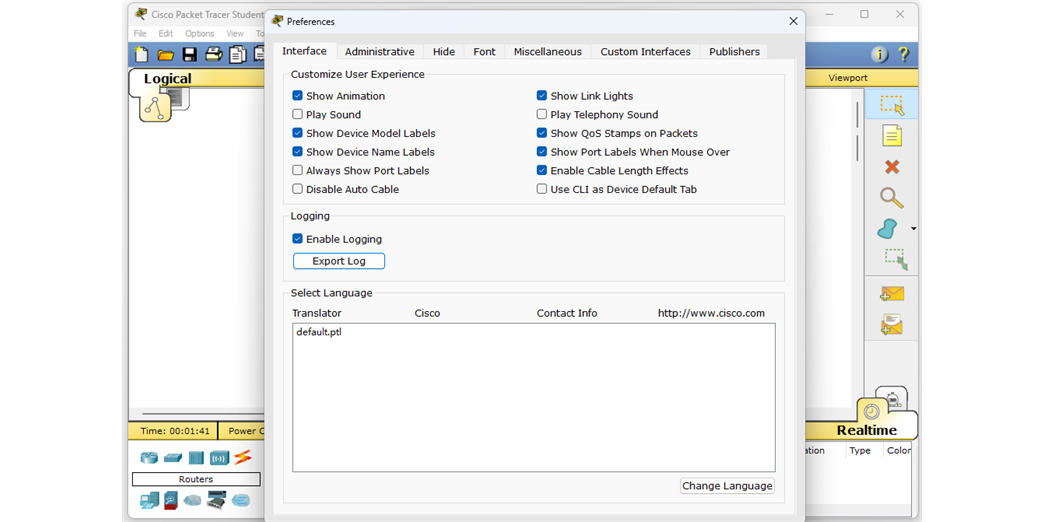Select the Interface tab
The height and width of the screenshot is (522, 1044).
[x=304, y=51]
